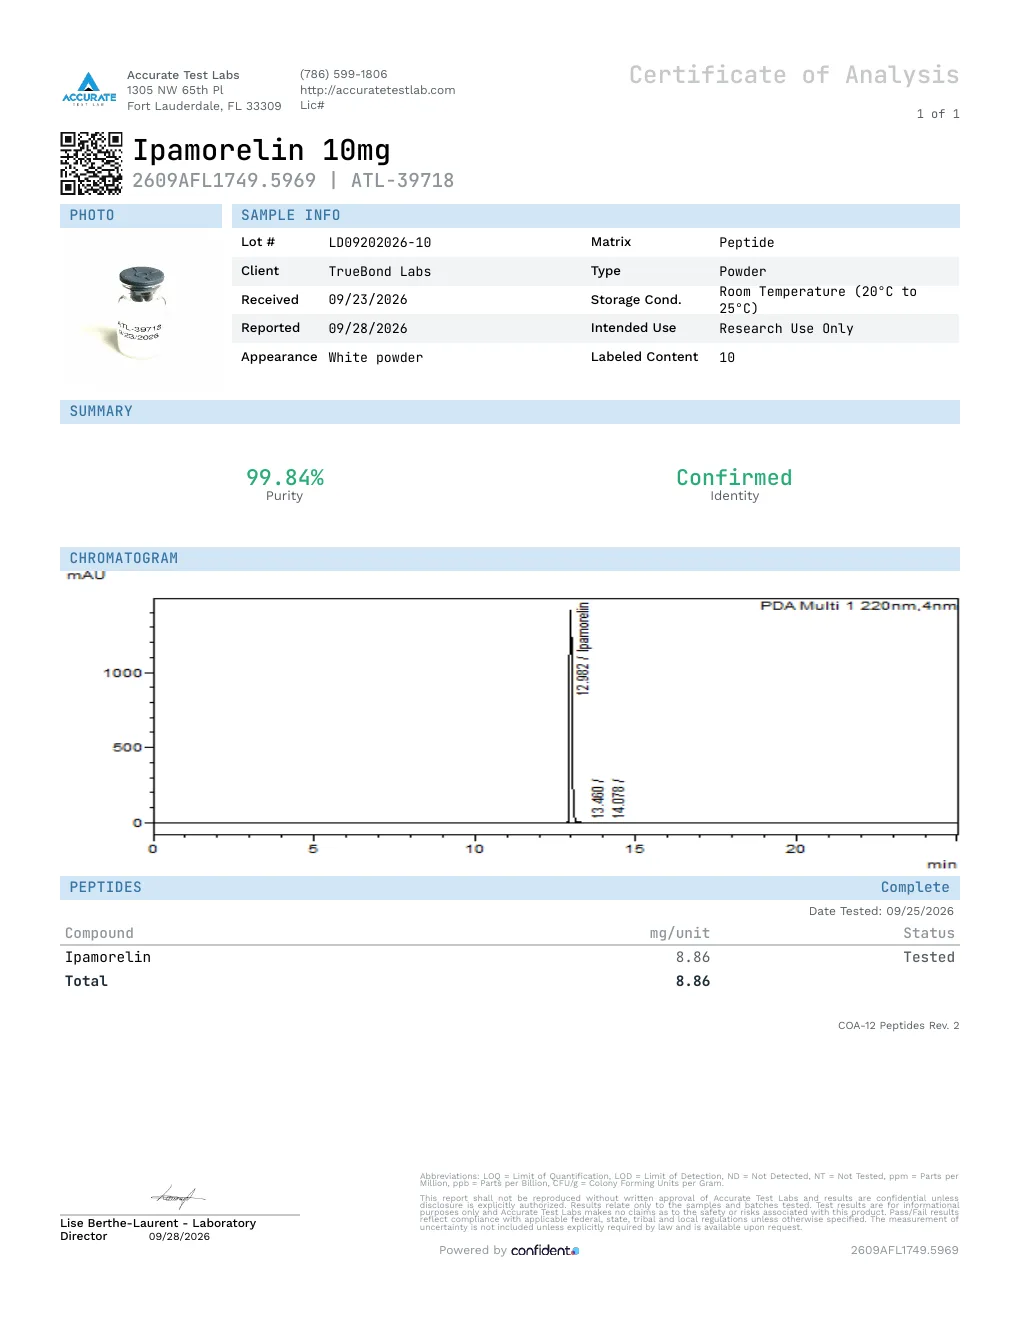
Task: Select the Ipamorelin 10mg title
Action: (x=262, y=150)
